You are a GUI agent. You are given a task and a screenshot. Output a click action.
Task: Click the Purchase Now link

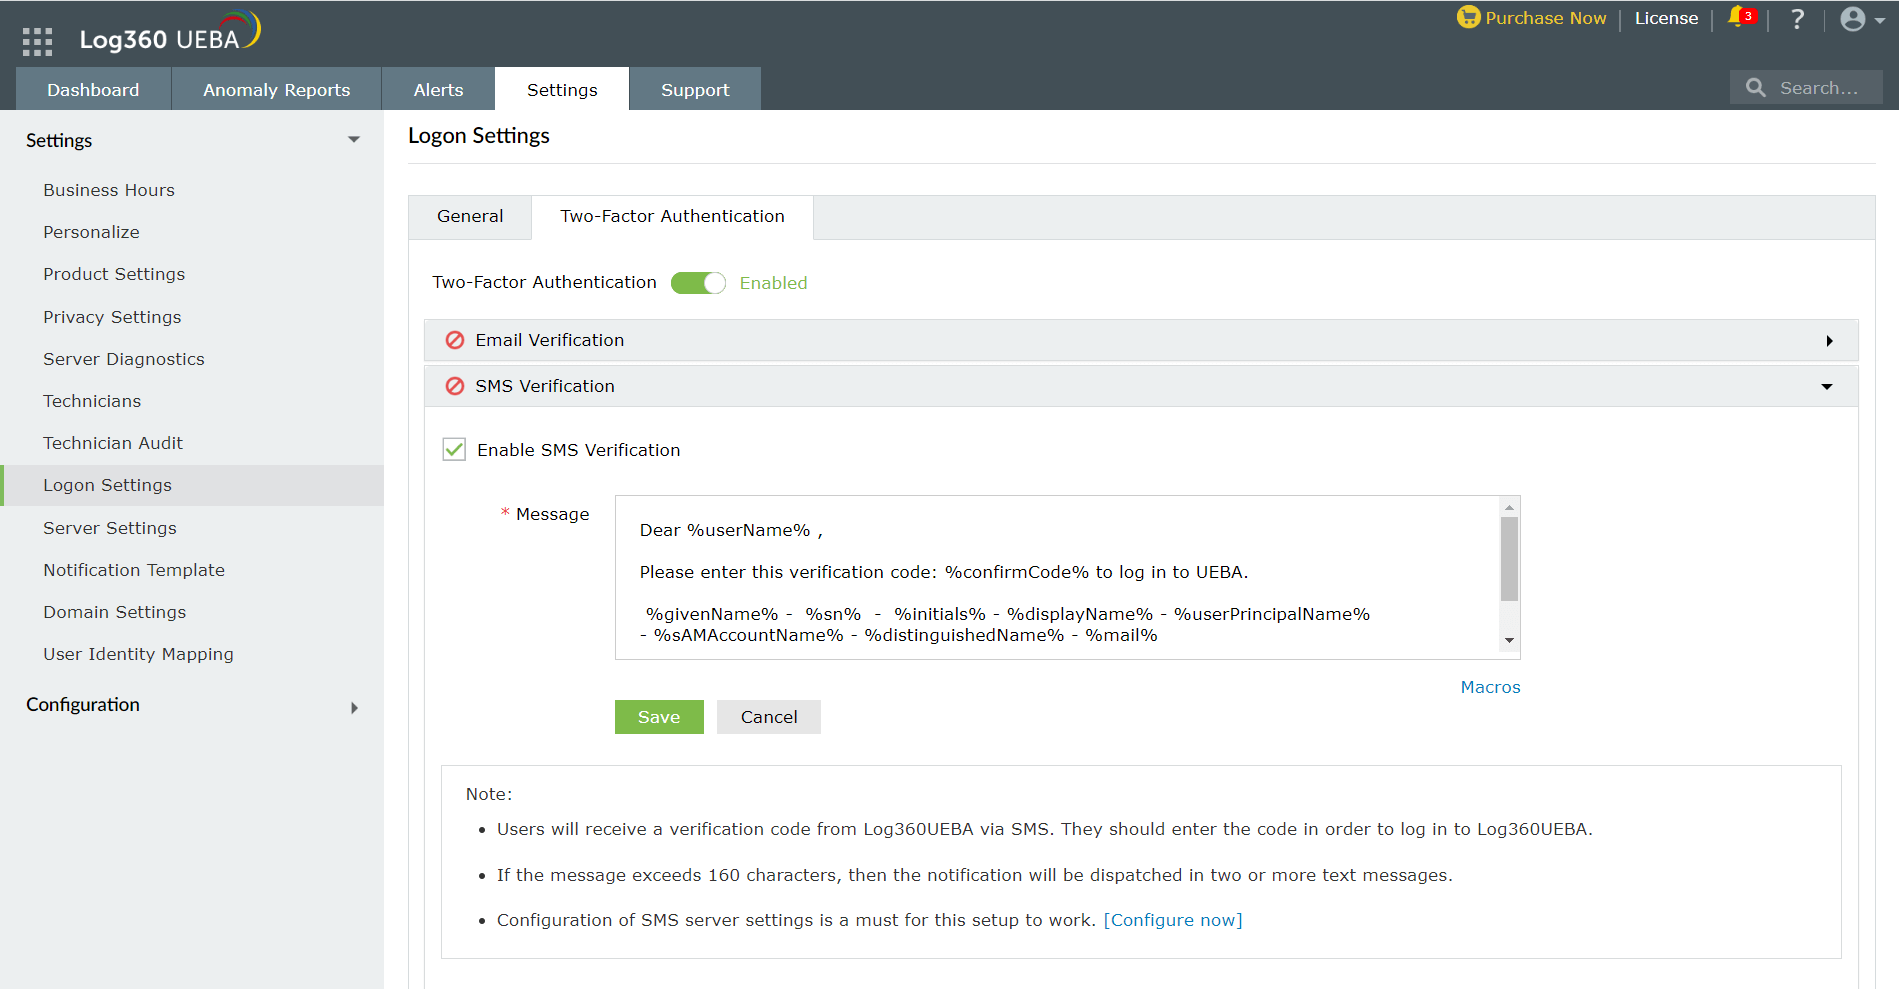coord(1546,18)
